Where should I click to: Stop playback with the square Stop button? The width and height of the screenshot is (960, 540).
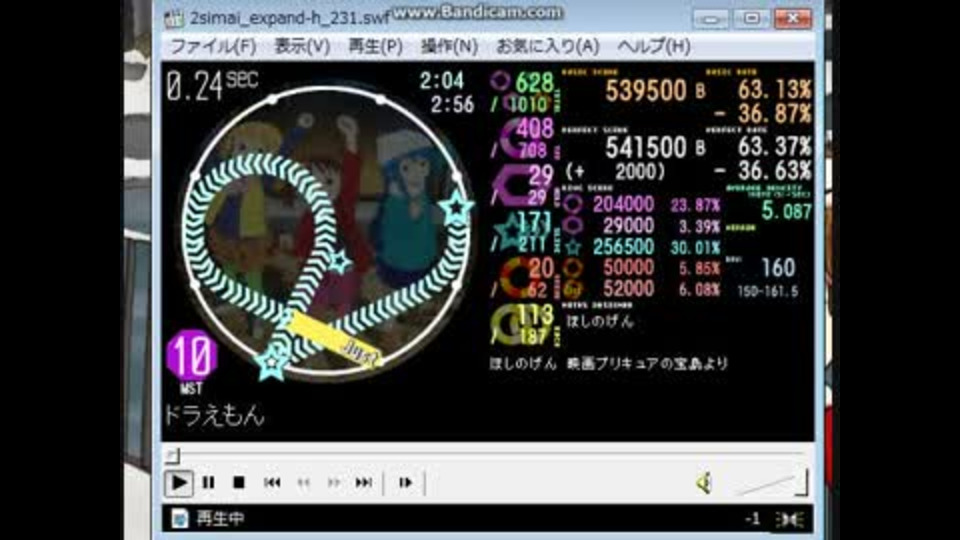coord(239,483)
